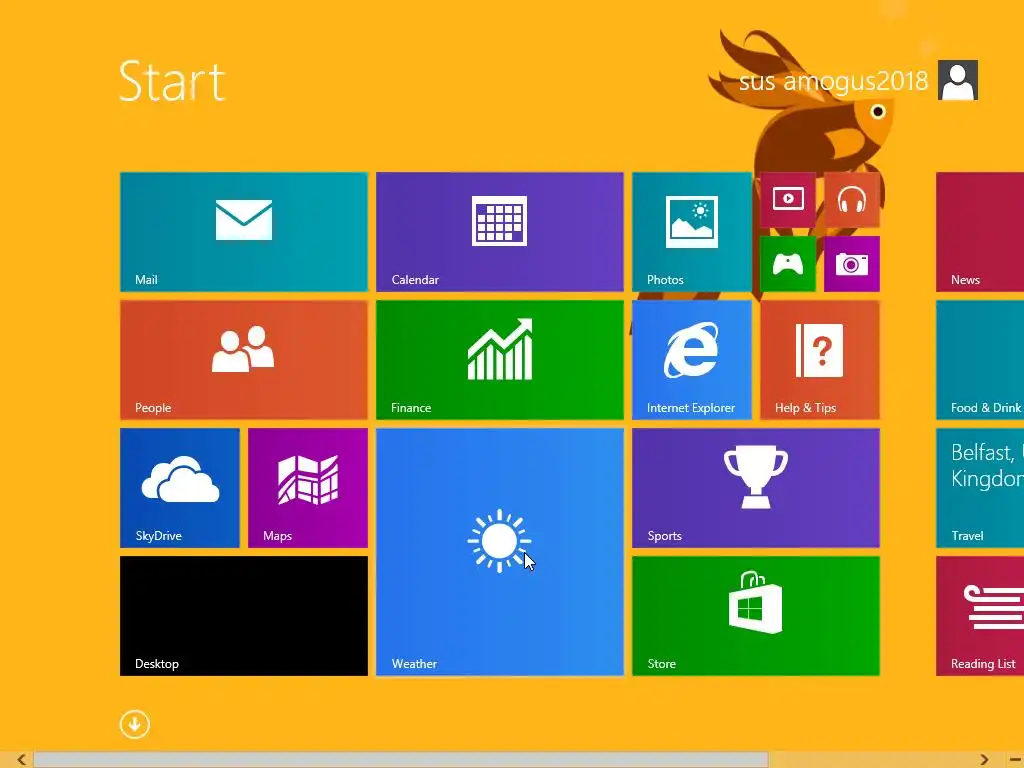
Task: Launch the Photos tile
Action: 692,232
